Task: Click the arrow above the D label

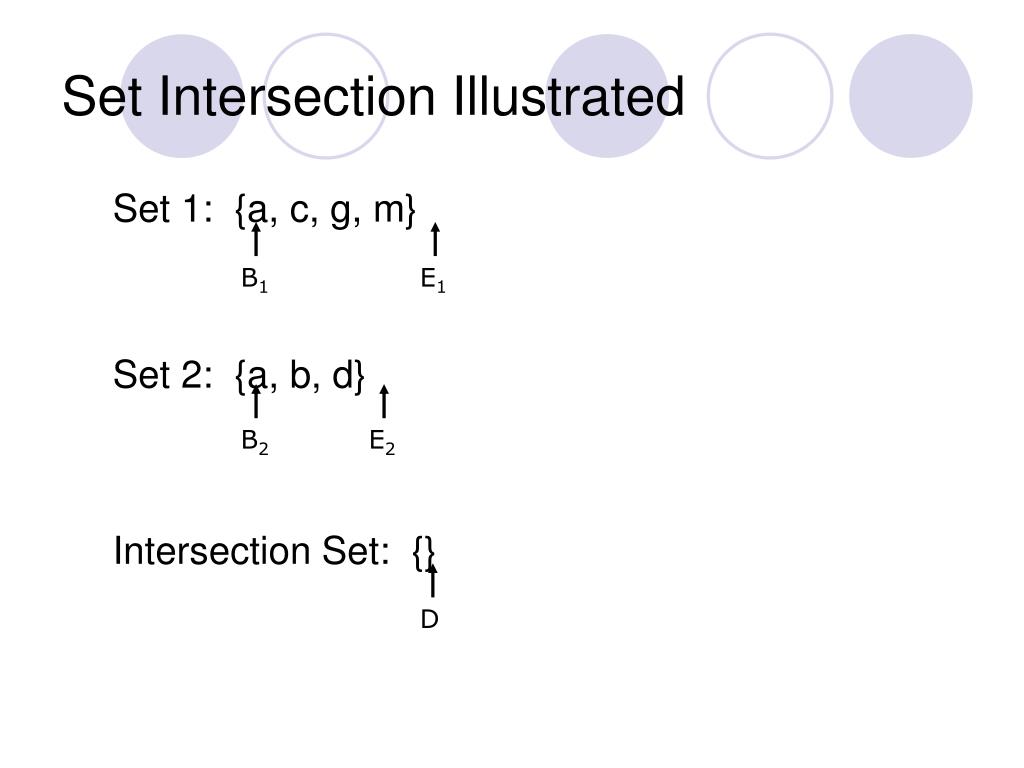Action: [432, 580]
